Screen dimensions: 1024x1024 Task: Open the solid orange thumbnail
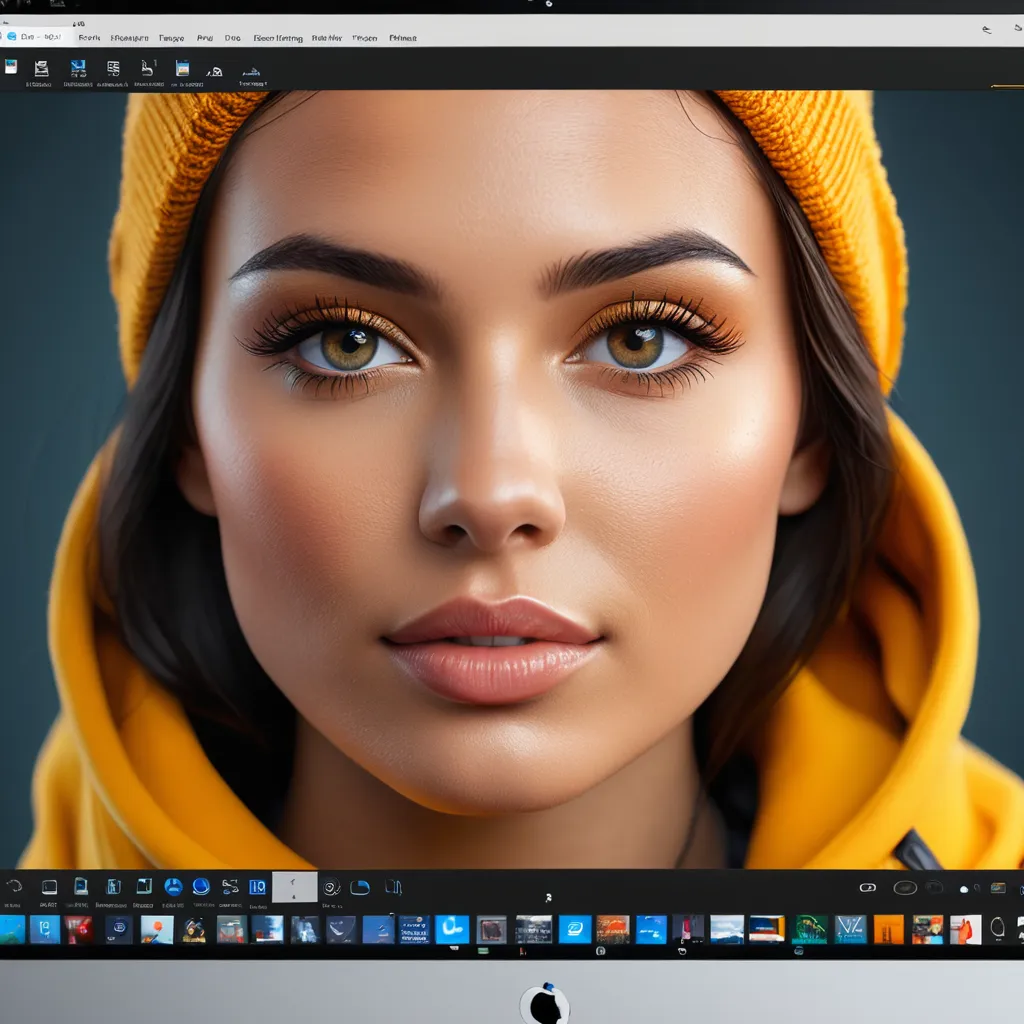pos(888,929)
